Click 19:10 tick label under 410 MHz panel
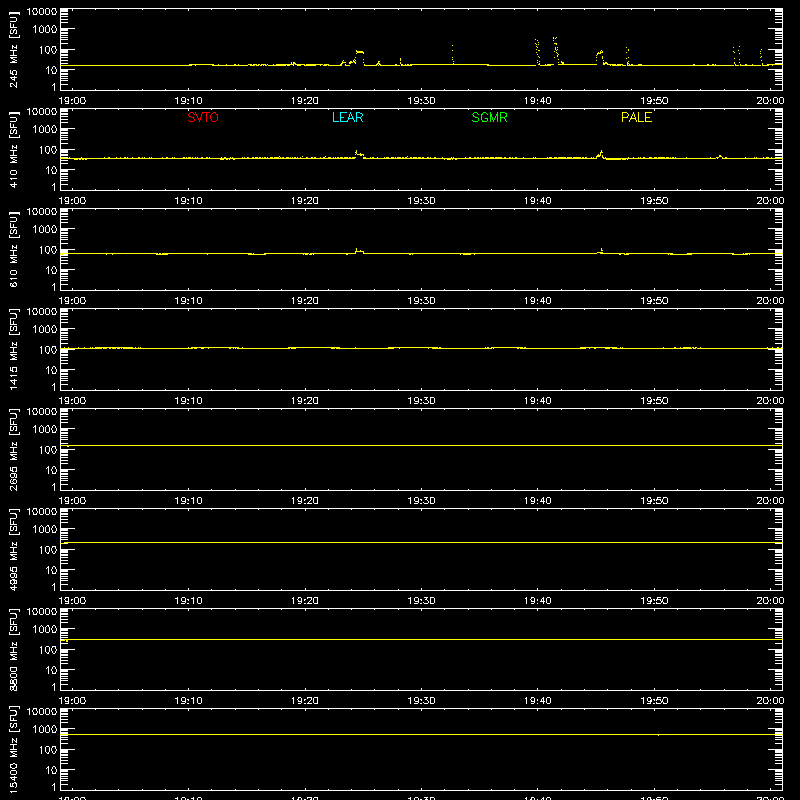 (x=188, y=201)
